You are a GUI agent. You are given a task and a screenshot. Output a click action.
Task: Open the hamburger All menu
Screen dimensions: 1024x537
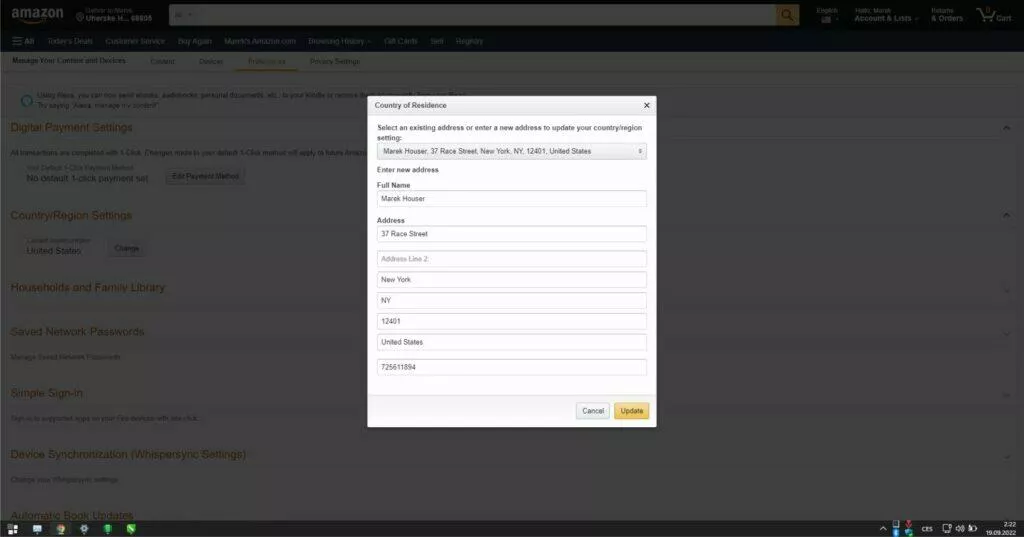[23, 41]
